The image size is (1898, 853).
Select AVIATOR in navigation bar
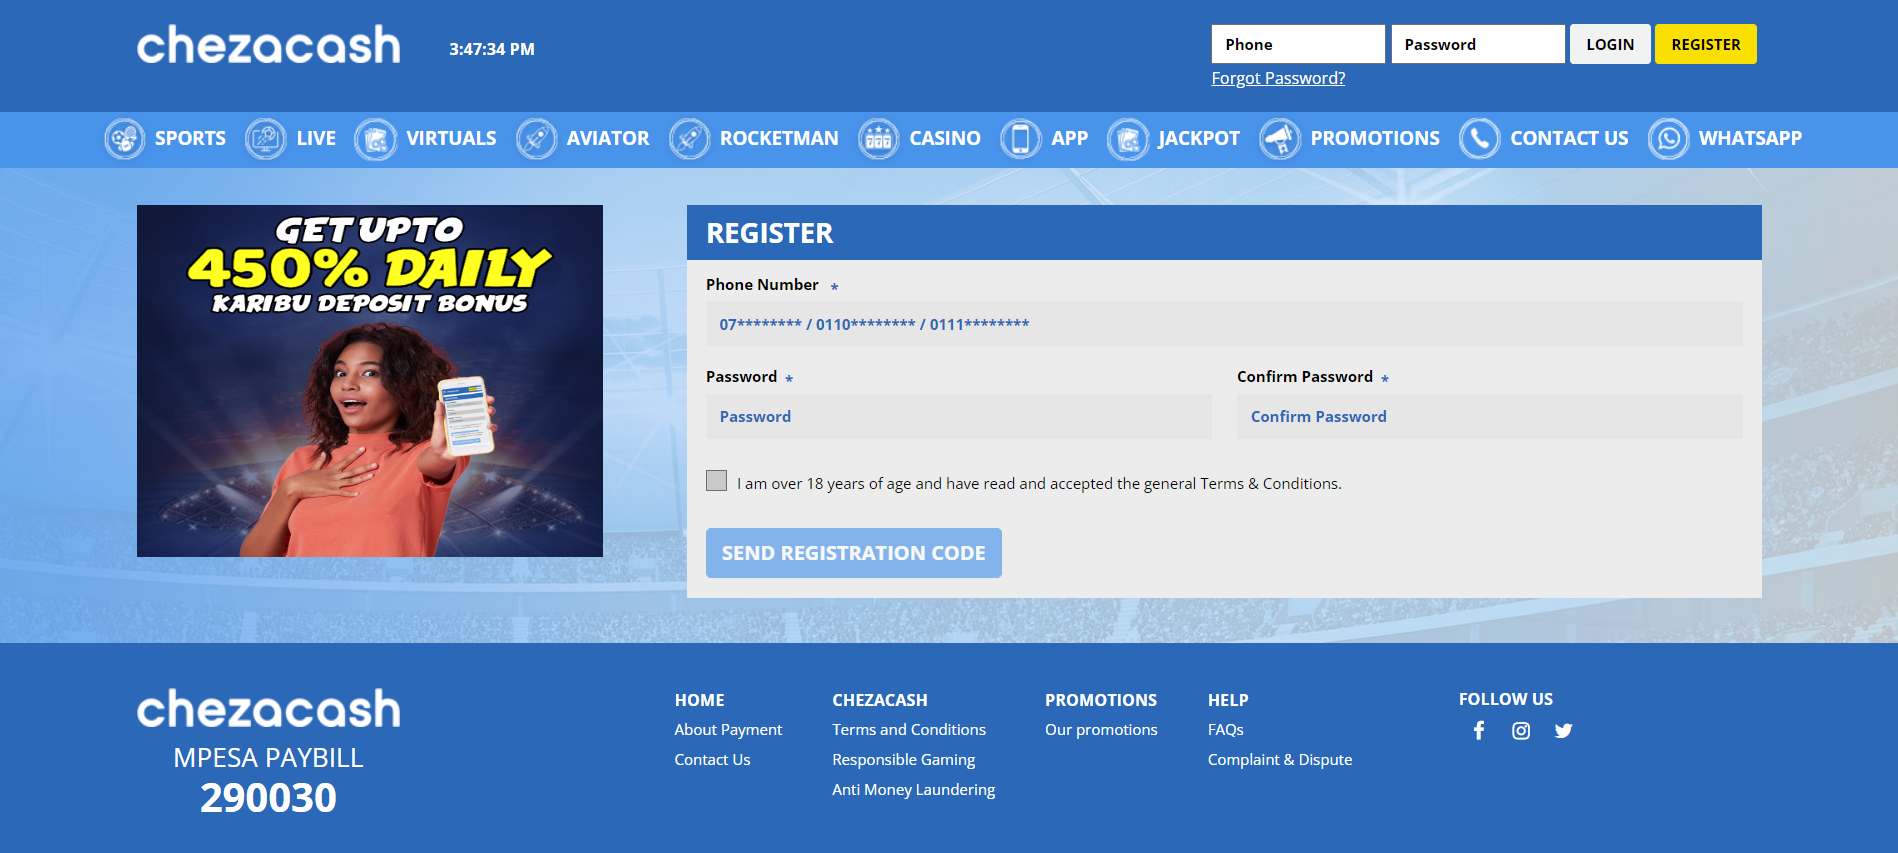coord(608,138)
